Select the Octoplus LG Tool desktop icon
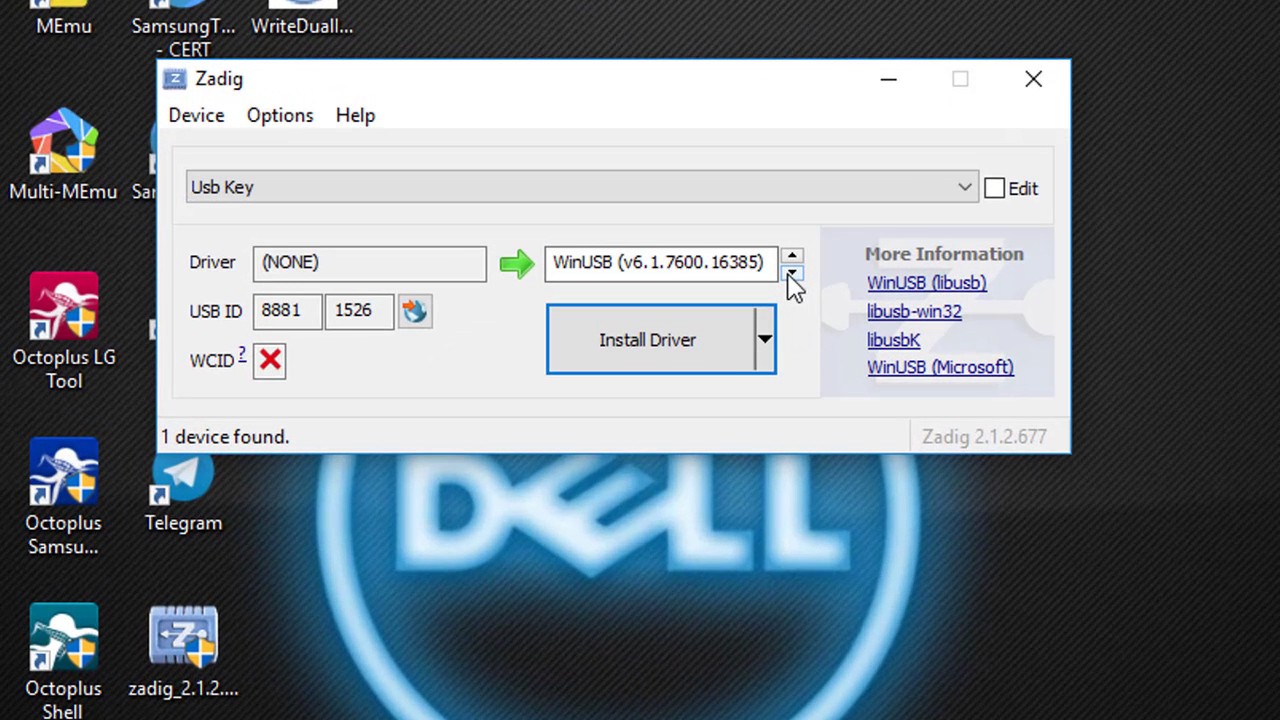 pos(63,331)
